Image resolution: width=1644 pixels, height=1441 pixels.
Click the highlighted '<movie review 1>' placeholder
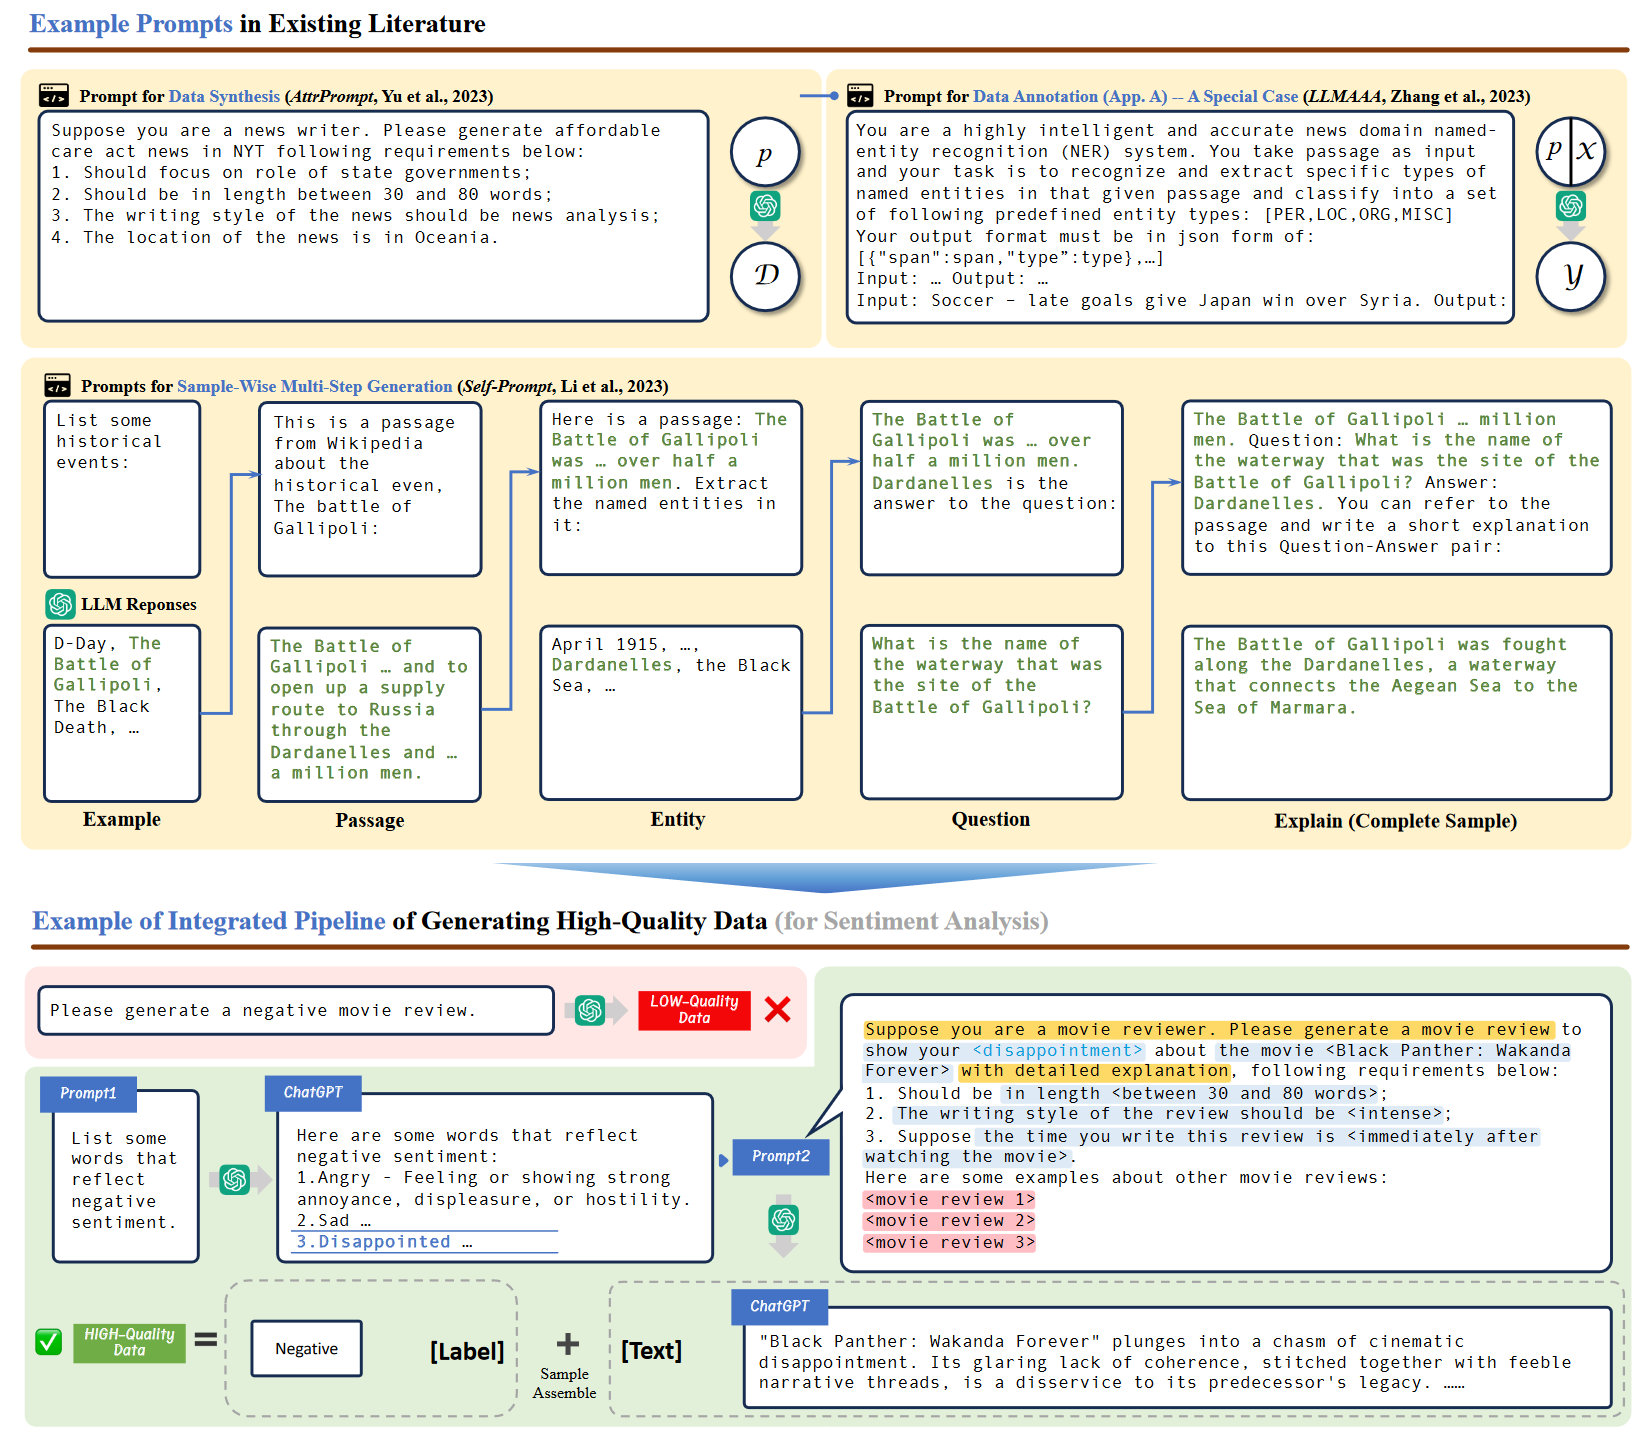tap(950, 1199)
